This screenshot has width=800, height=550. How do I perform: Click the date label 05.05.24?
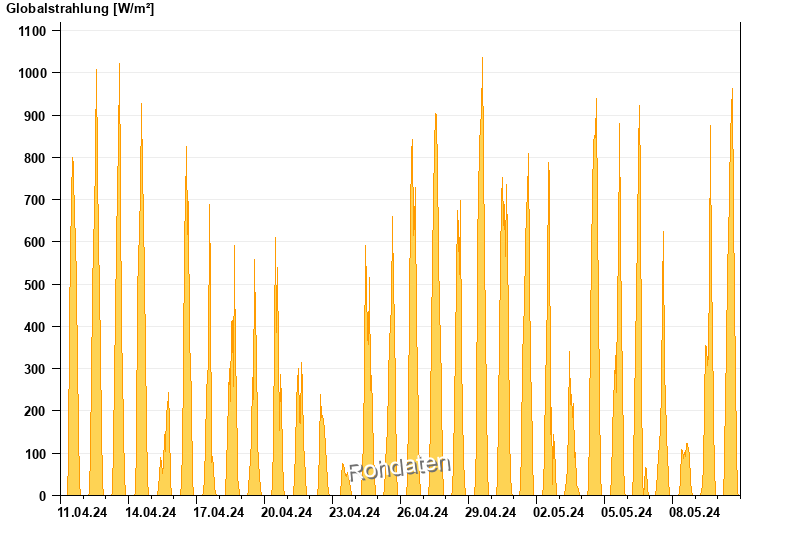(x=627, y=512)
